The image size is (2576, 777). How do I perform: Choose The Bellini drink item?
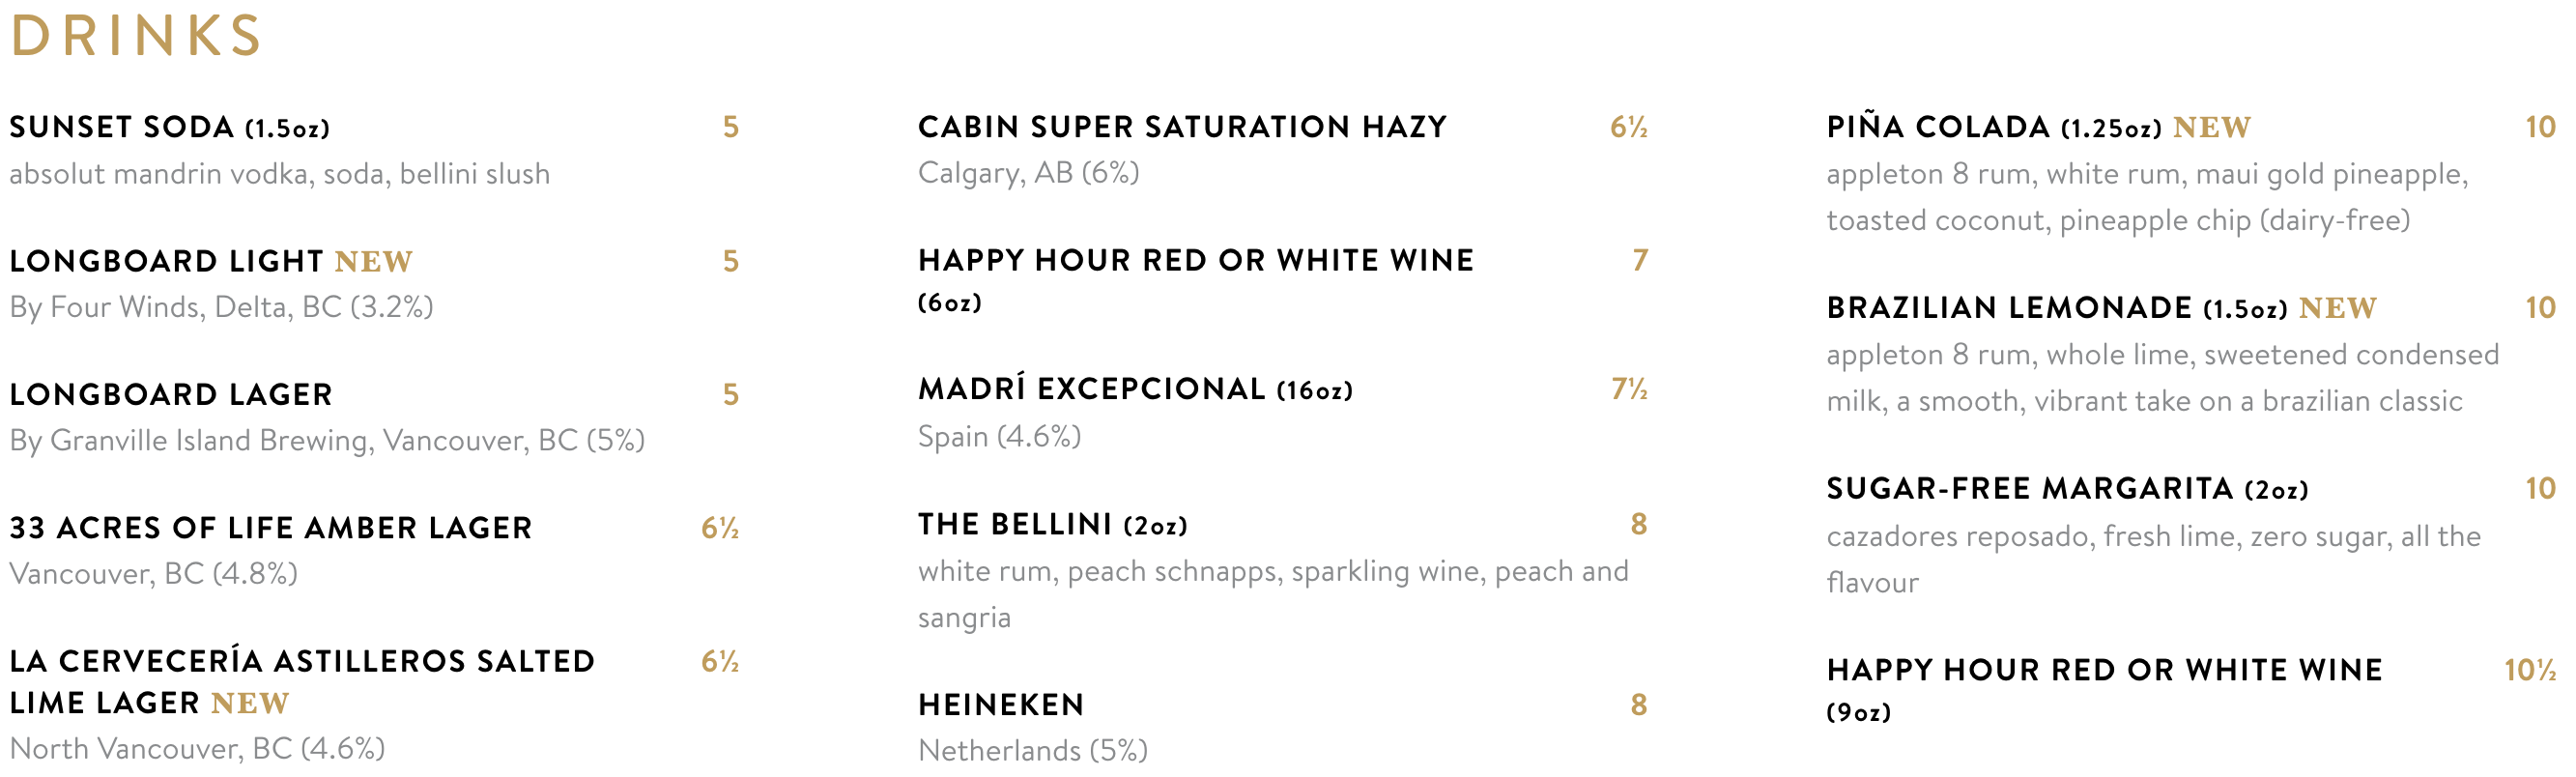pyautogui.click(x=1052, y=524)
